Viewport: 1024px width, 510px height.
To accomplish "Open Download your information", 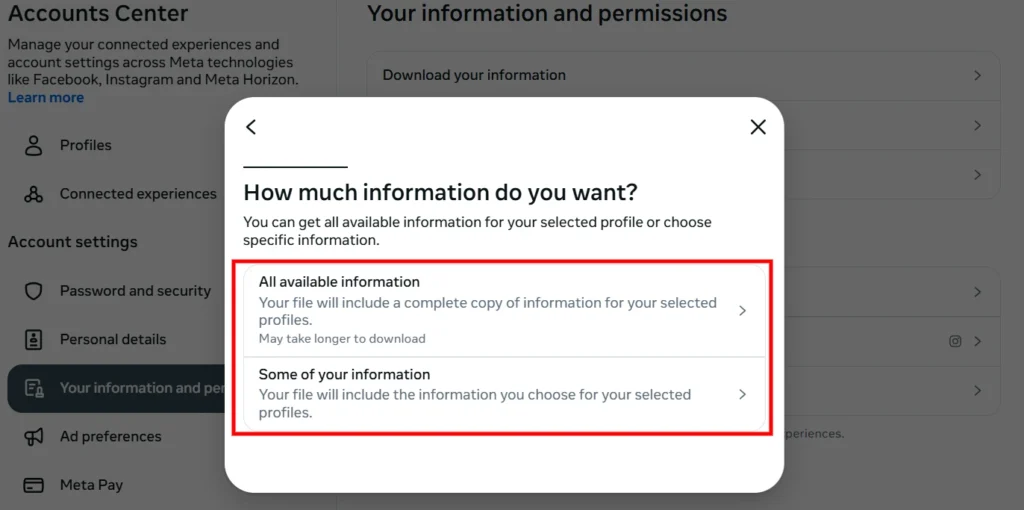I will [683, 76].
